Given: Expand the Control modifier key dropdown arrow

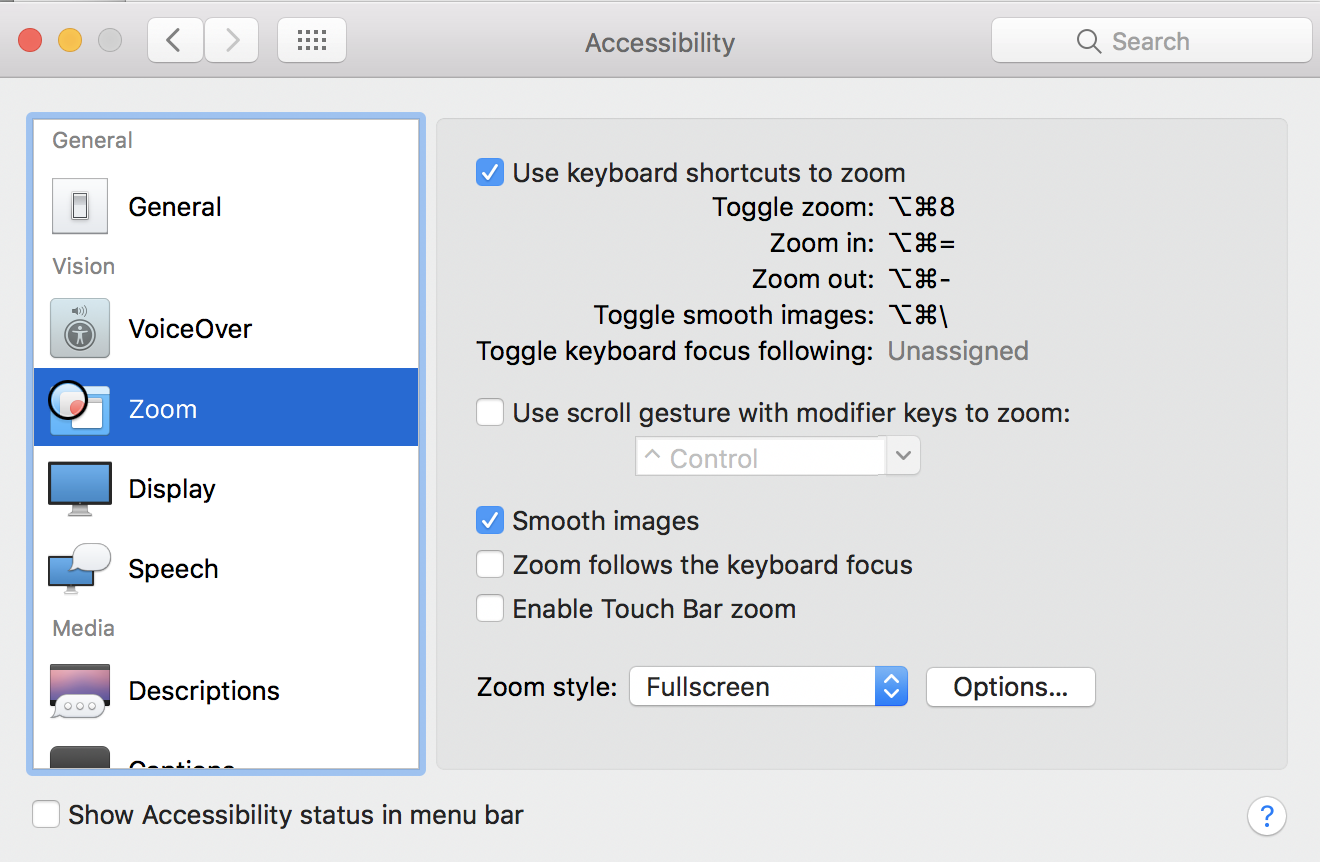Looking at the screenshot, I should [904, 457].
